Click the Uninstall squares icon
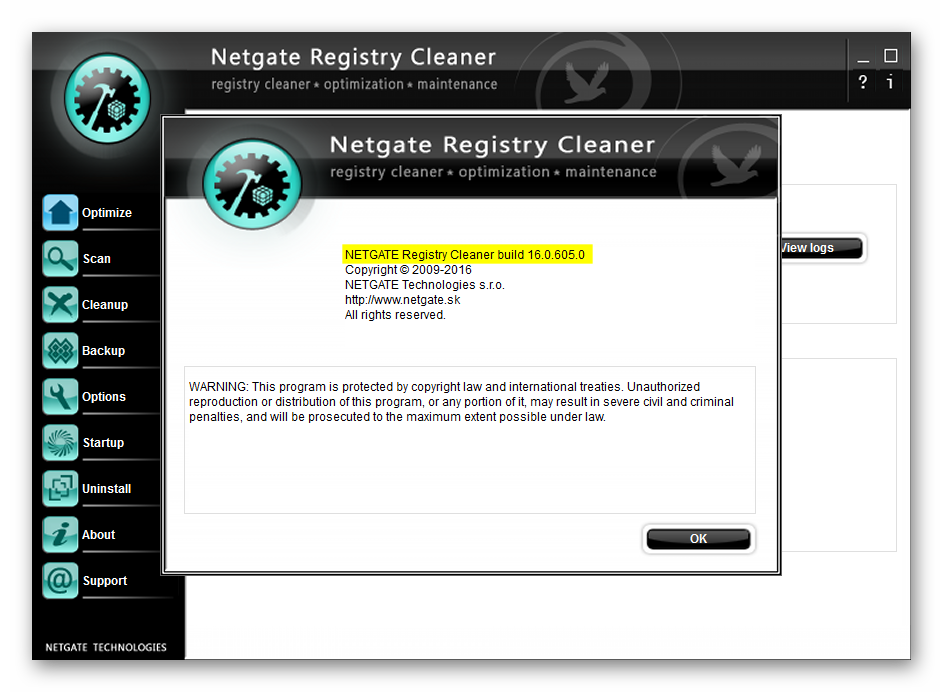The width and height of the screenshot is (943, 692). (x=60, y=488)
